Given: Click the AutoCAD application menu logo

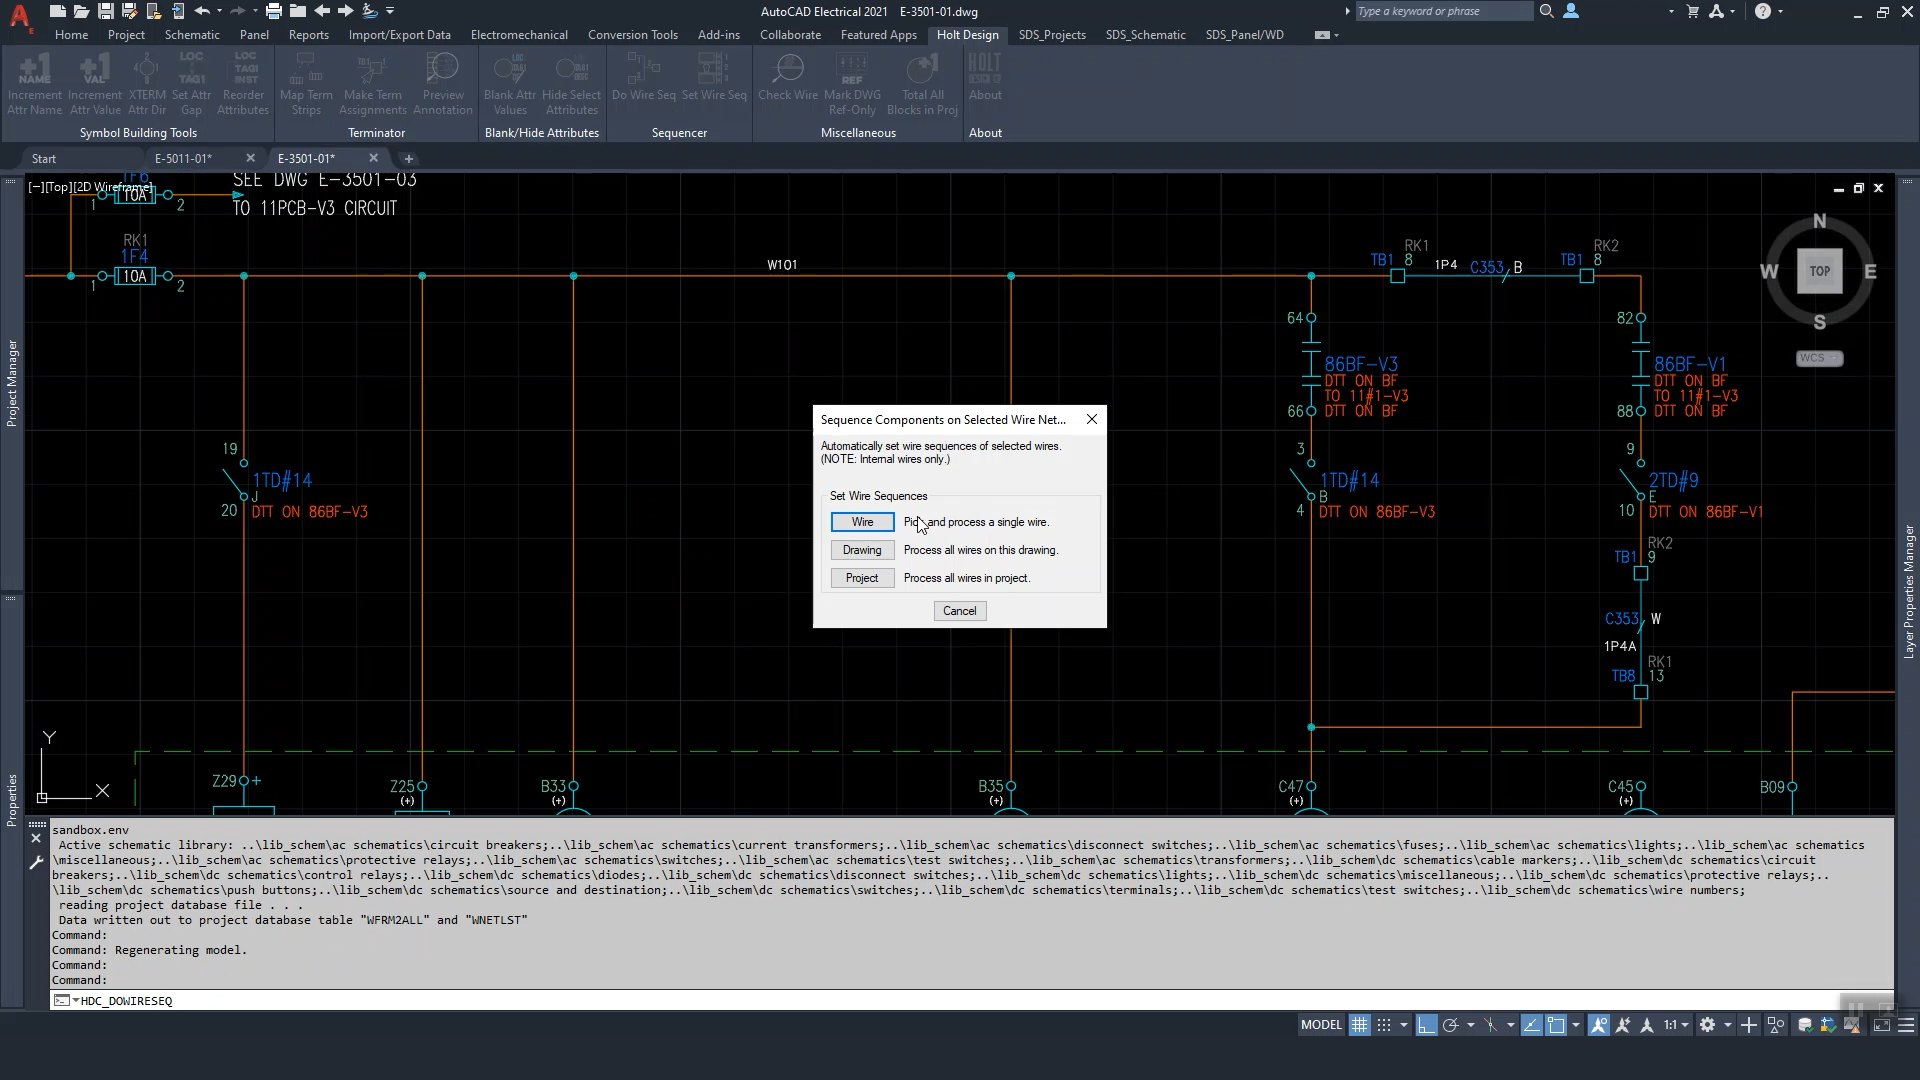Looking at the screenshot, I should click(x=19, y=14).
